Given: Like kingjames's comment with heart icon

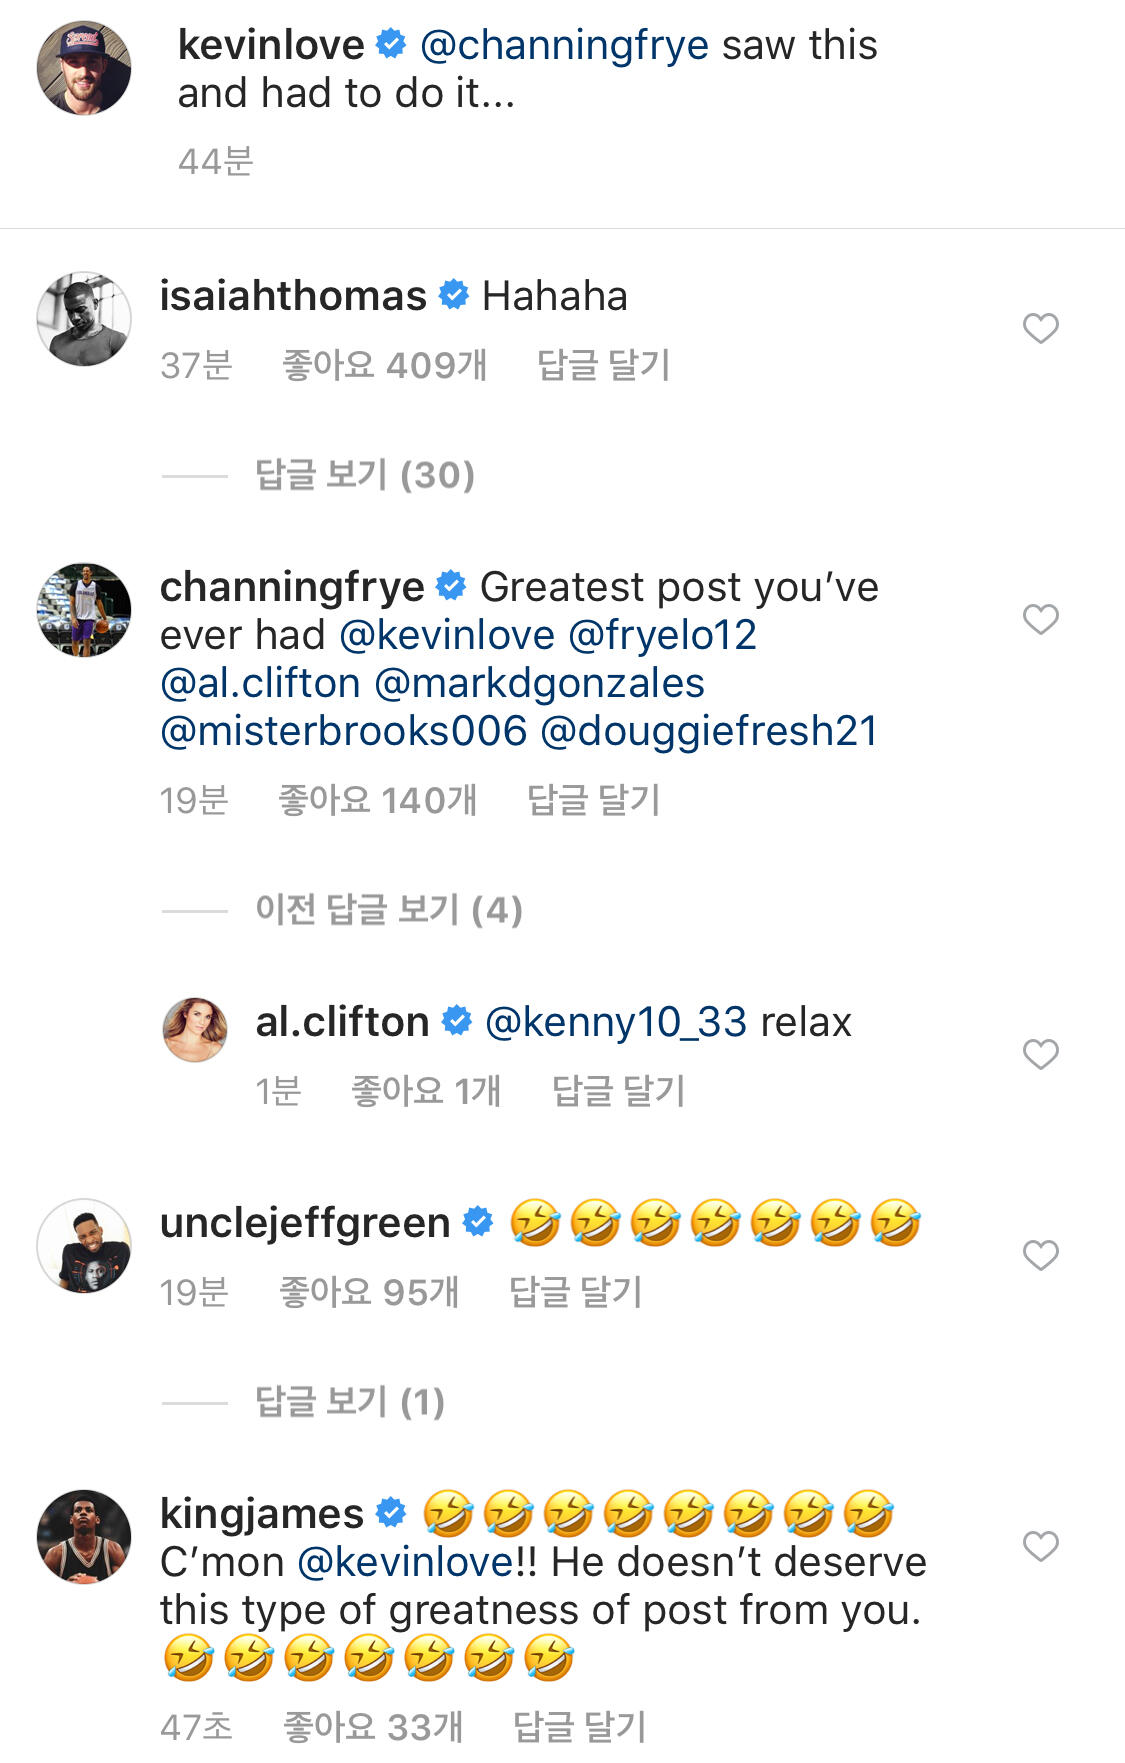Looking at the screenshot, I should pyautogui.click(x=1040, y=1546).
